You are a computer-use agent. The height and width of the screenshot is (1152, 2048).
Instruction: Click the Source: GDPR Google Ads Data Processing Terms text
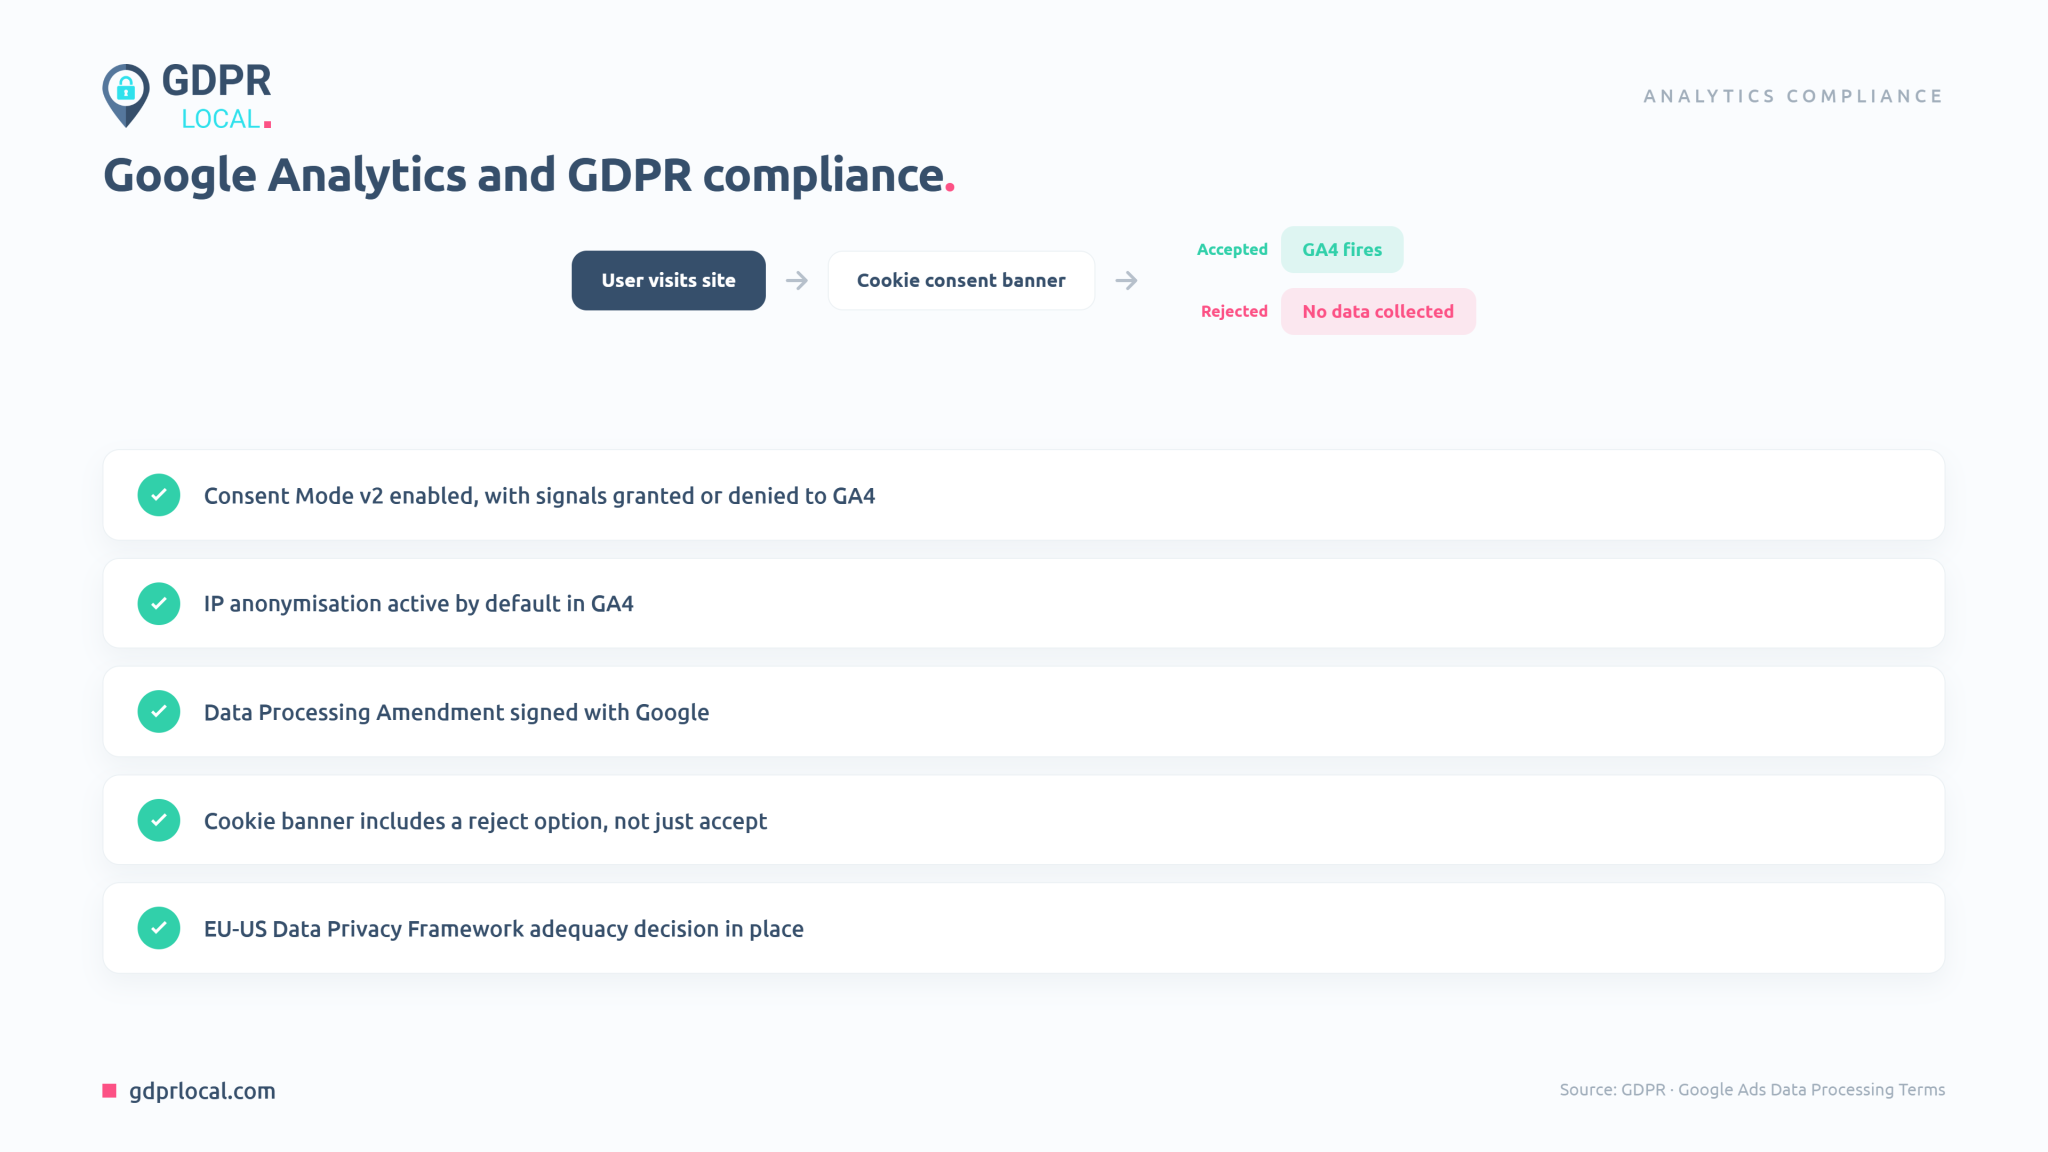(1752, 1090)
